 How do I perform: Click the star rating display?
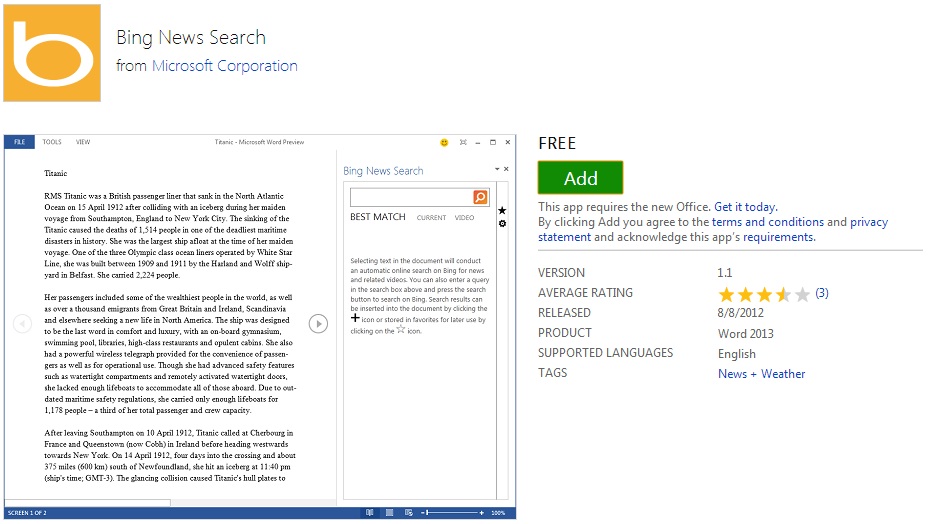[x=764, y=294]
